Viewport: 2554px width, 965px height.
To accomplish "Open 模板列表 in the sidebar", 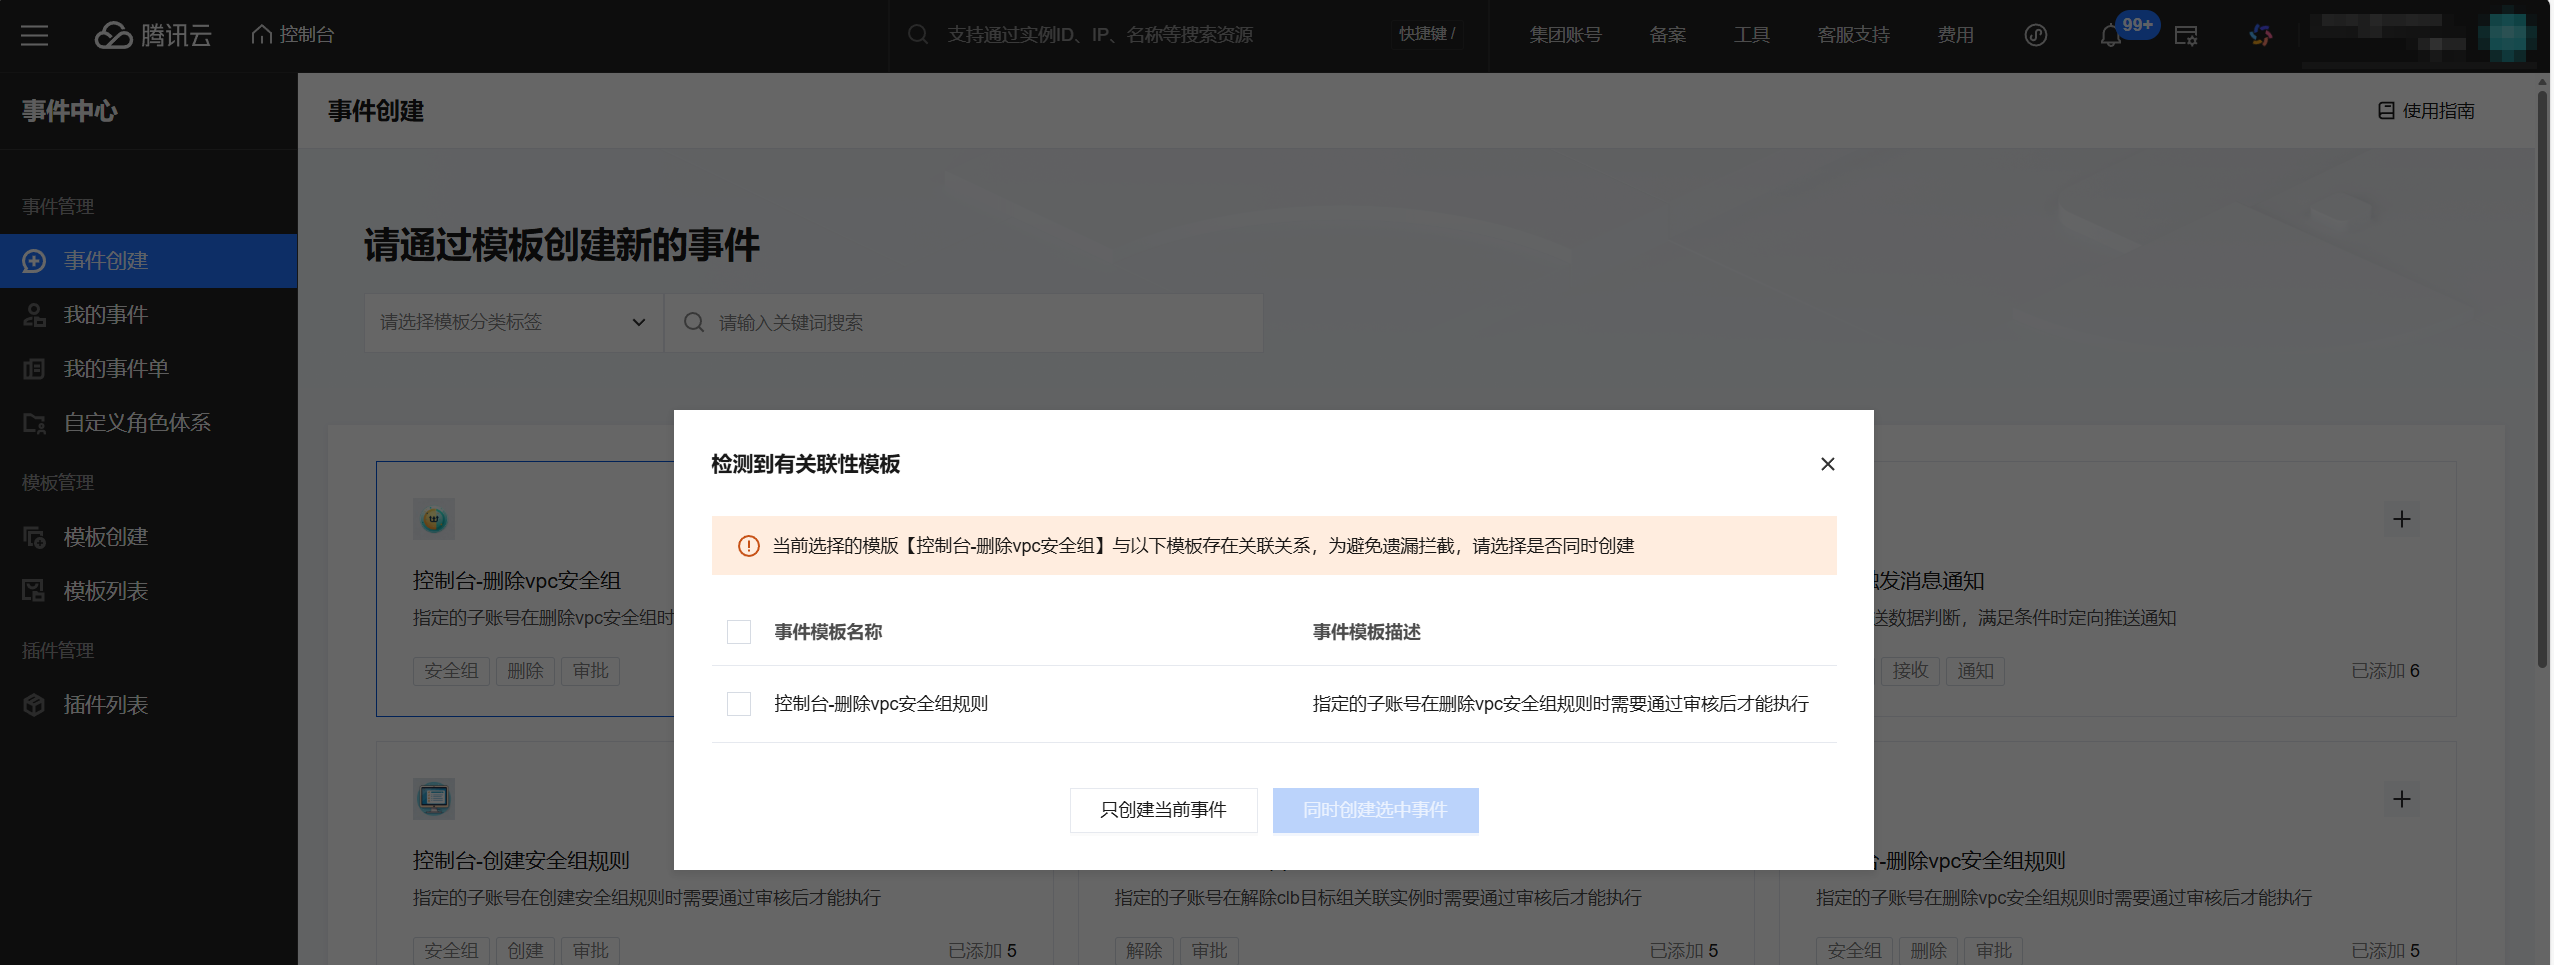I will coord(106,591).
